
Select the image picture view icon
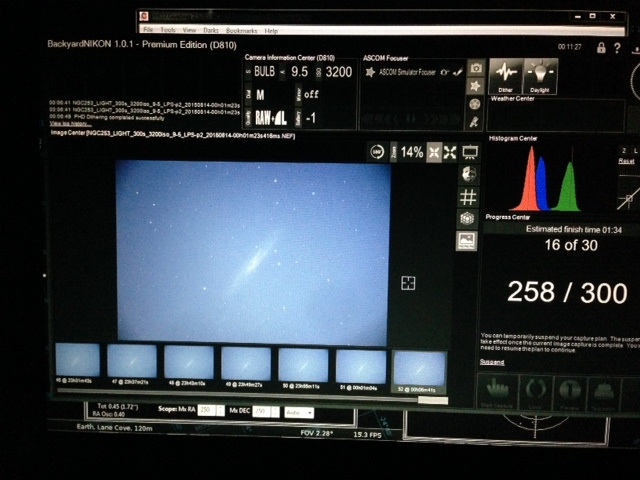(x=467, y=241)
